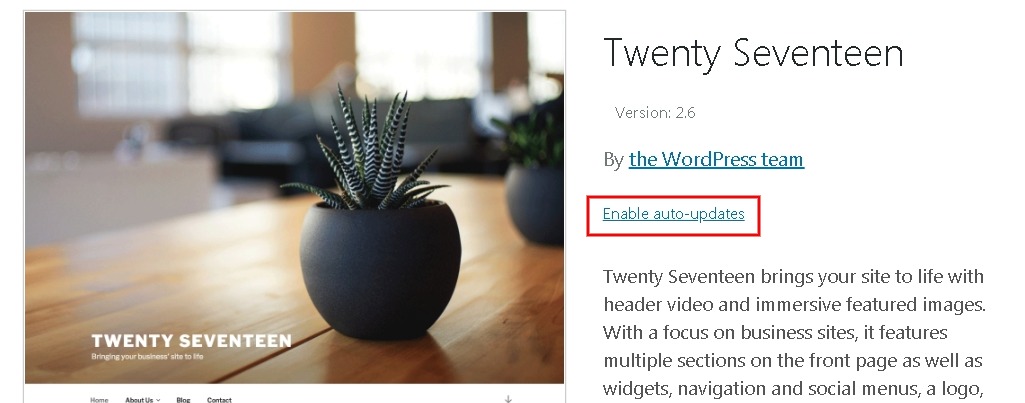This screenshot has width=1025, height=403.
Task: Click the wooden table surface in the preview
Action: click(163, 288)
